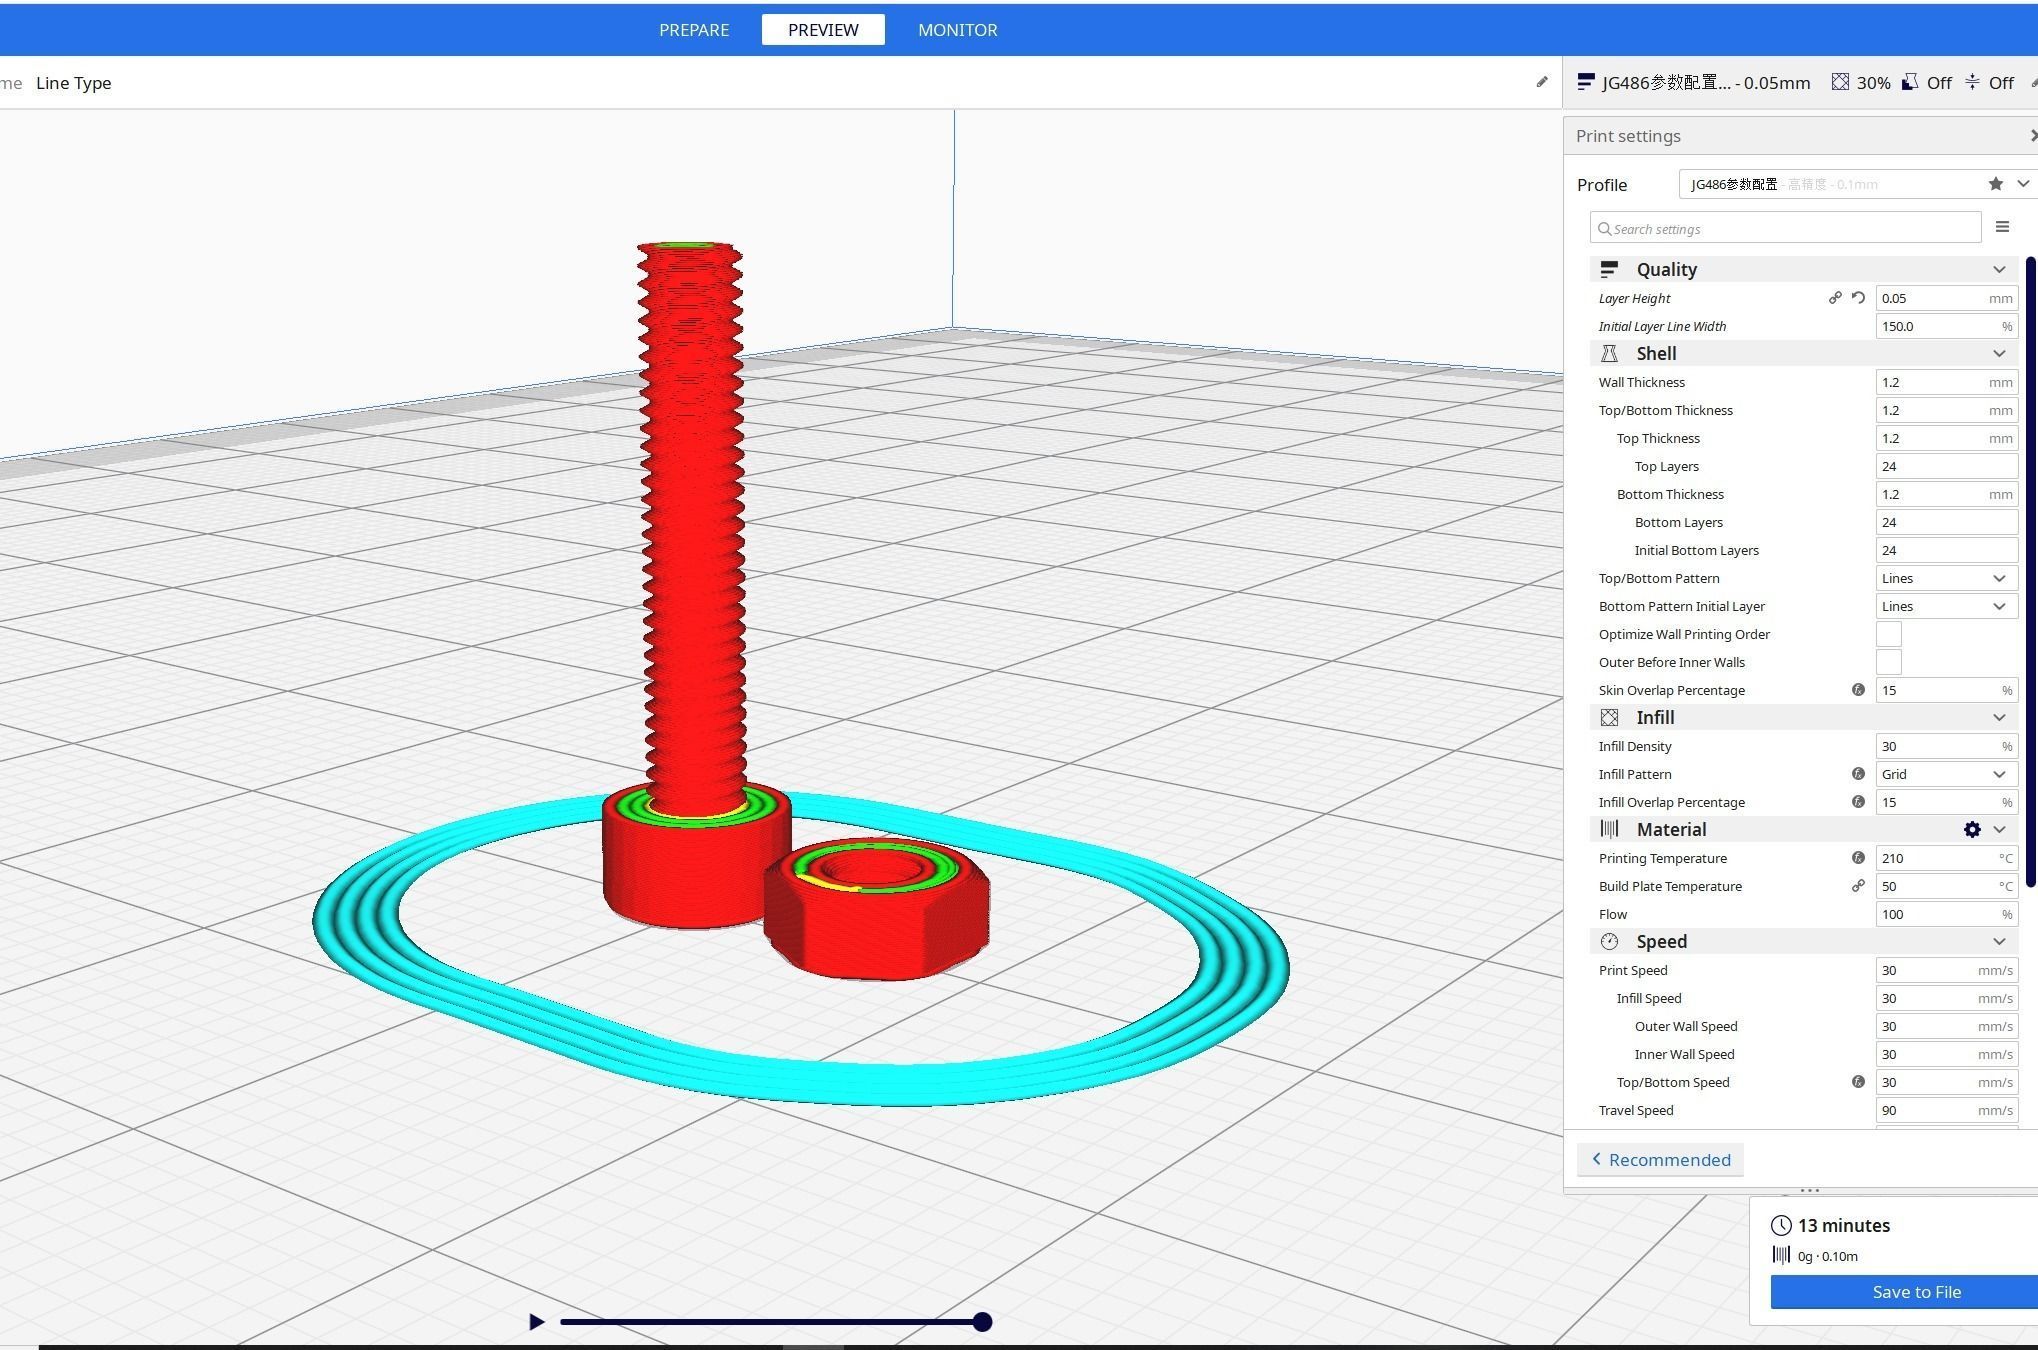The width and height of the screenshot is (2038, 1350).
Task: Click function icon next to Infill Pattern
Action: pyautogui.click(x=1858, y=774)
